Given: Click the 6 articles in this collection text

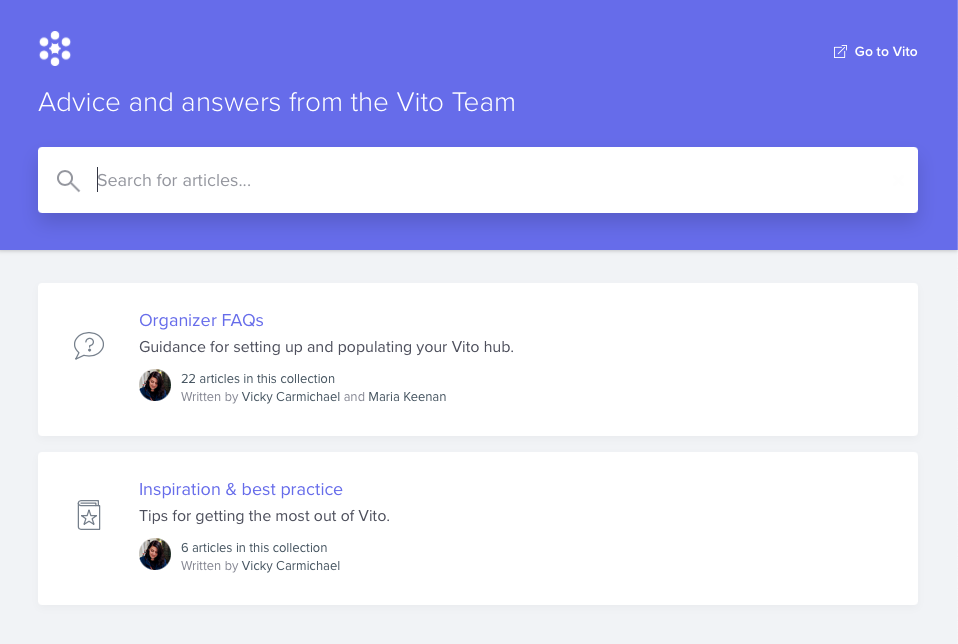Looking at the screenshot, I should [254, 547].
